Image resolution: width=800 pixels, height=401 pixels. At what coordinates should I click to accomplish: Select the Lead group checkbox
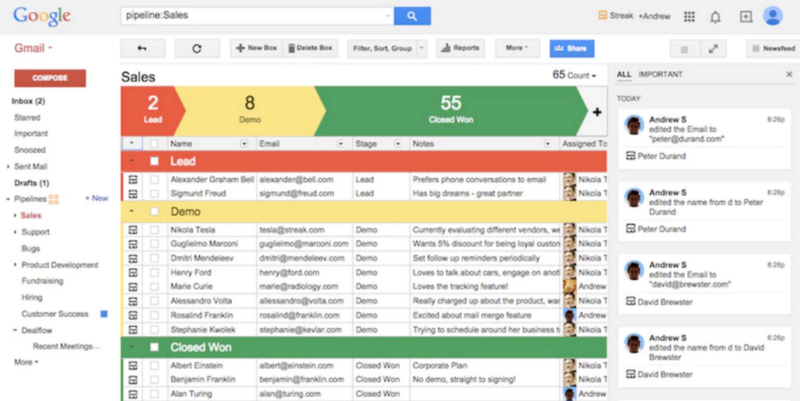(154, 161)
